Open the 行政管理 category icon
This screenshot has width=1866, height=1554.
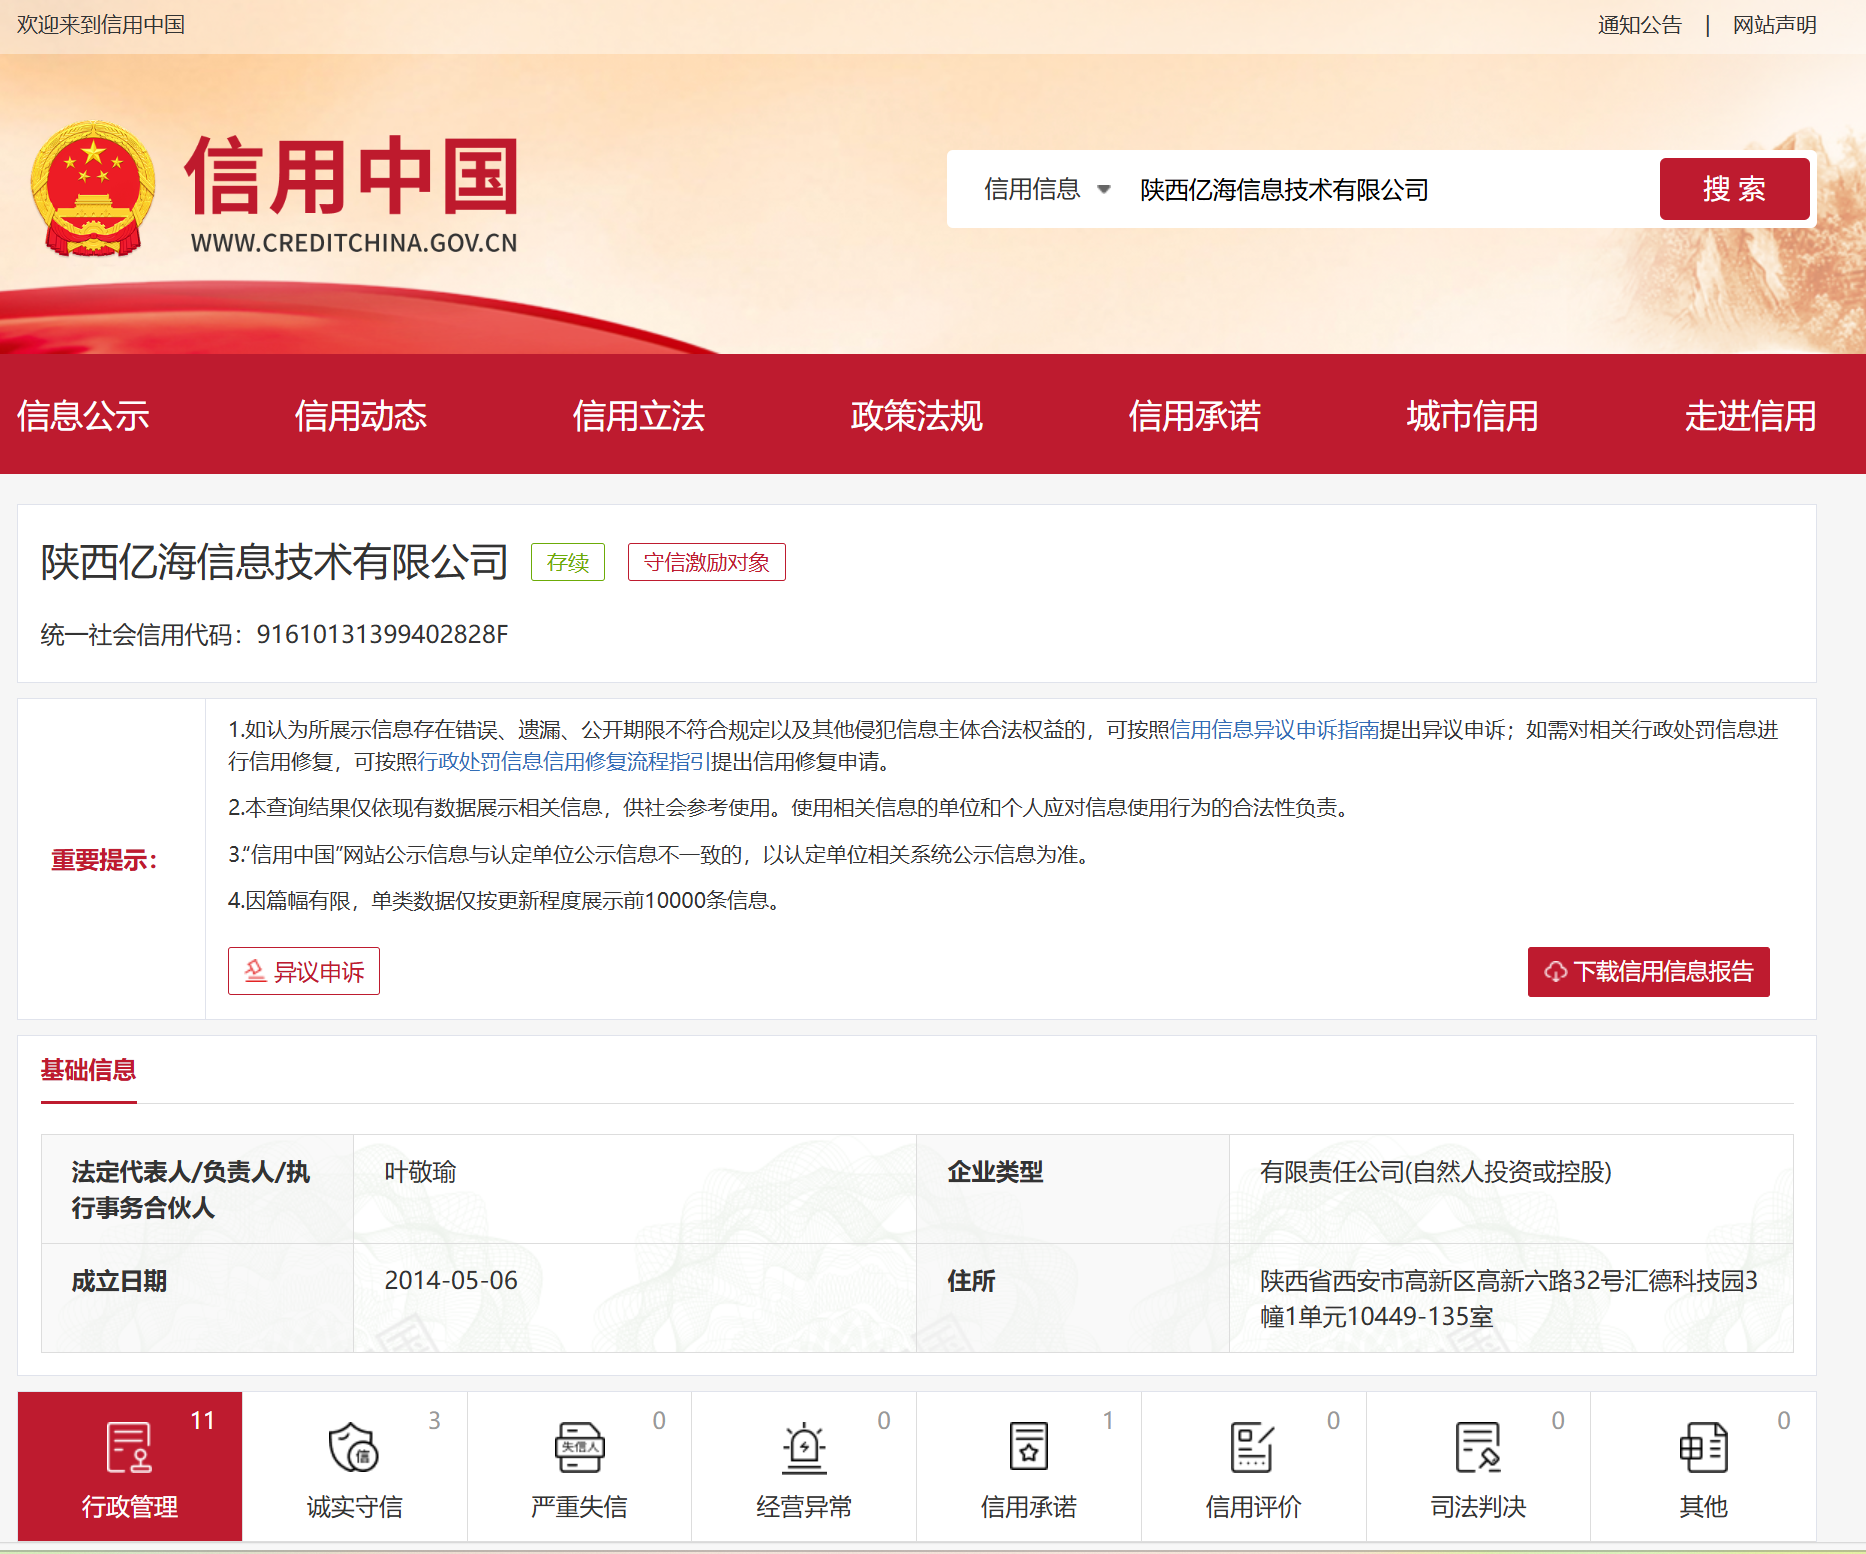click(x=129, y=1447)
